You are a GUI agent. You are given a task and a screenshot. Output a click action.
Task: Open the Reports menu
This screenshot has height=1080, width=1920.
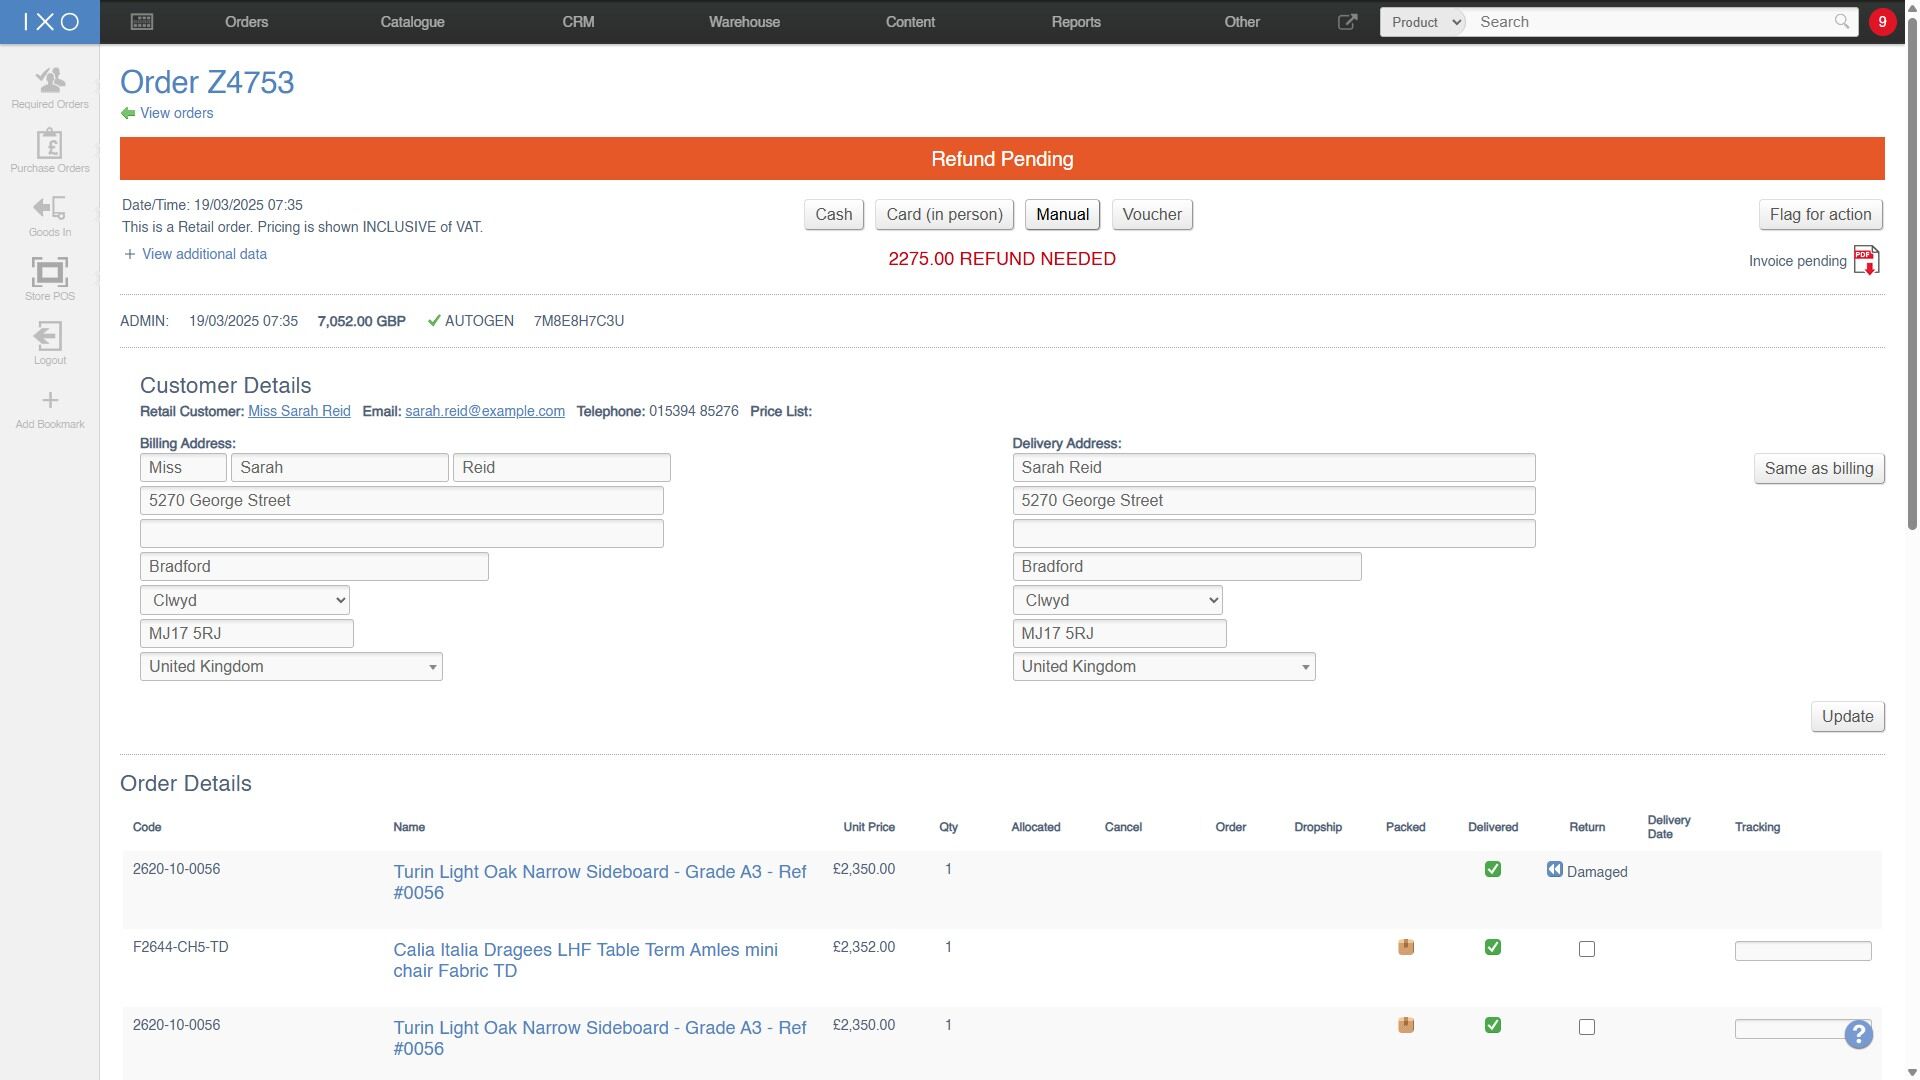[1076, 22]
